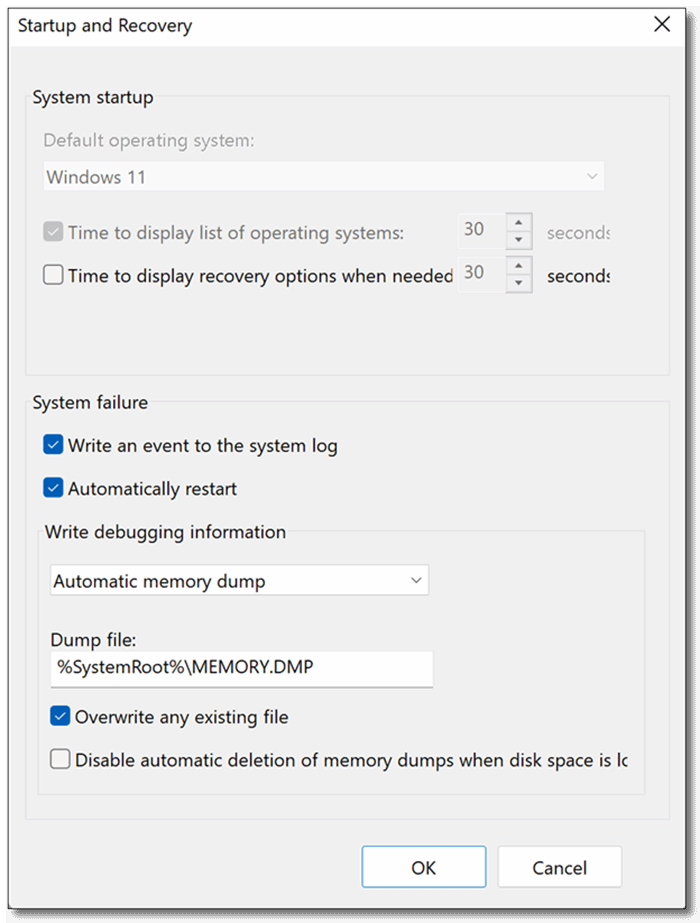
Task: Click the chevron on the debugging information combo box
Action: point(416,580)
